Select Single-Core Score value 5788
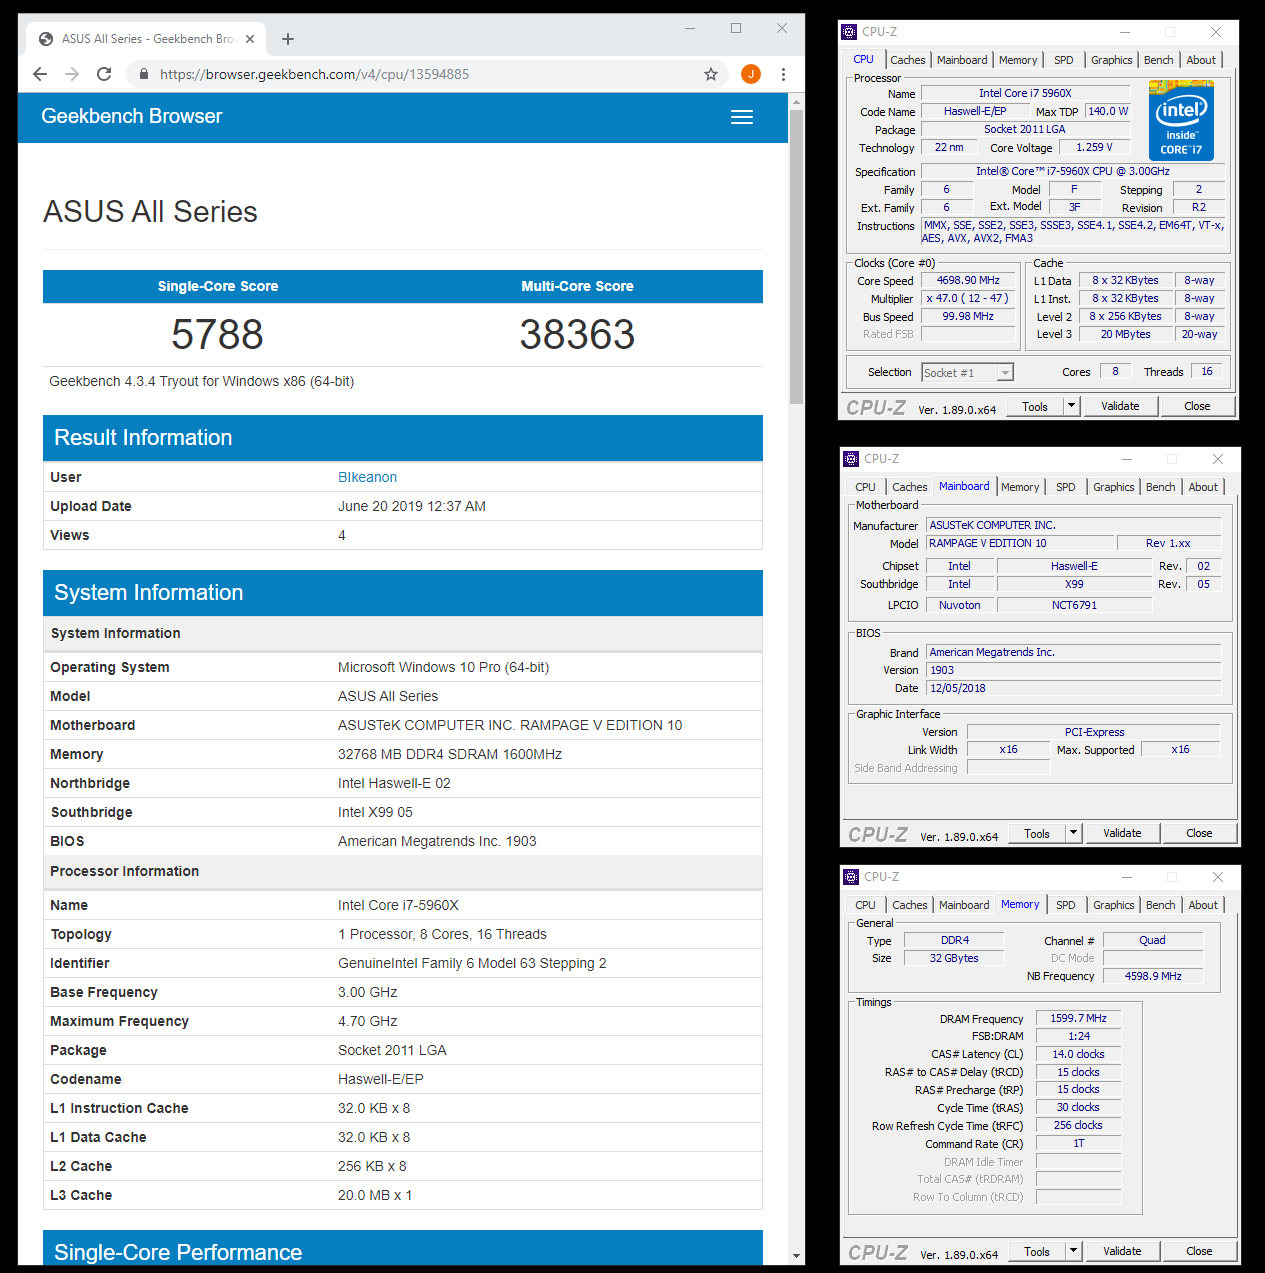Image resolution: width=1265 pixels, height=1273 pixels. (x=217, y=334)
